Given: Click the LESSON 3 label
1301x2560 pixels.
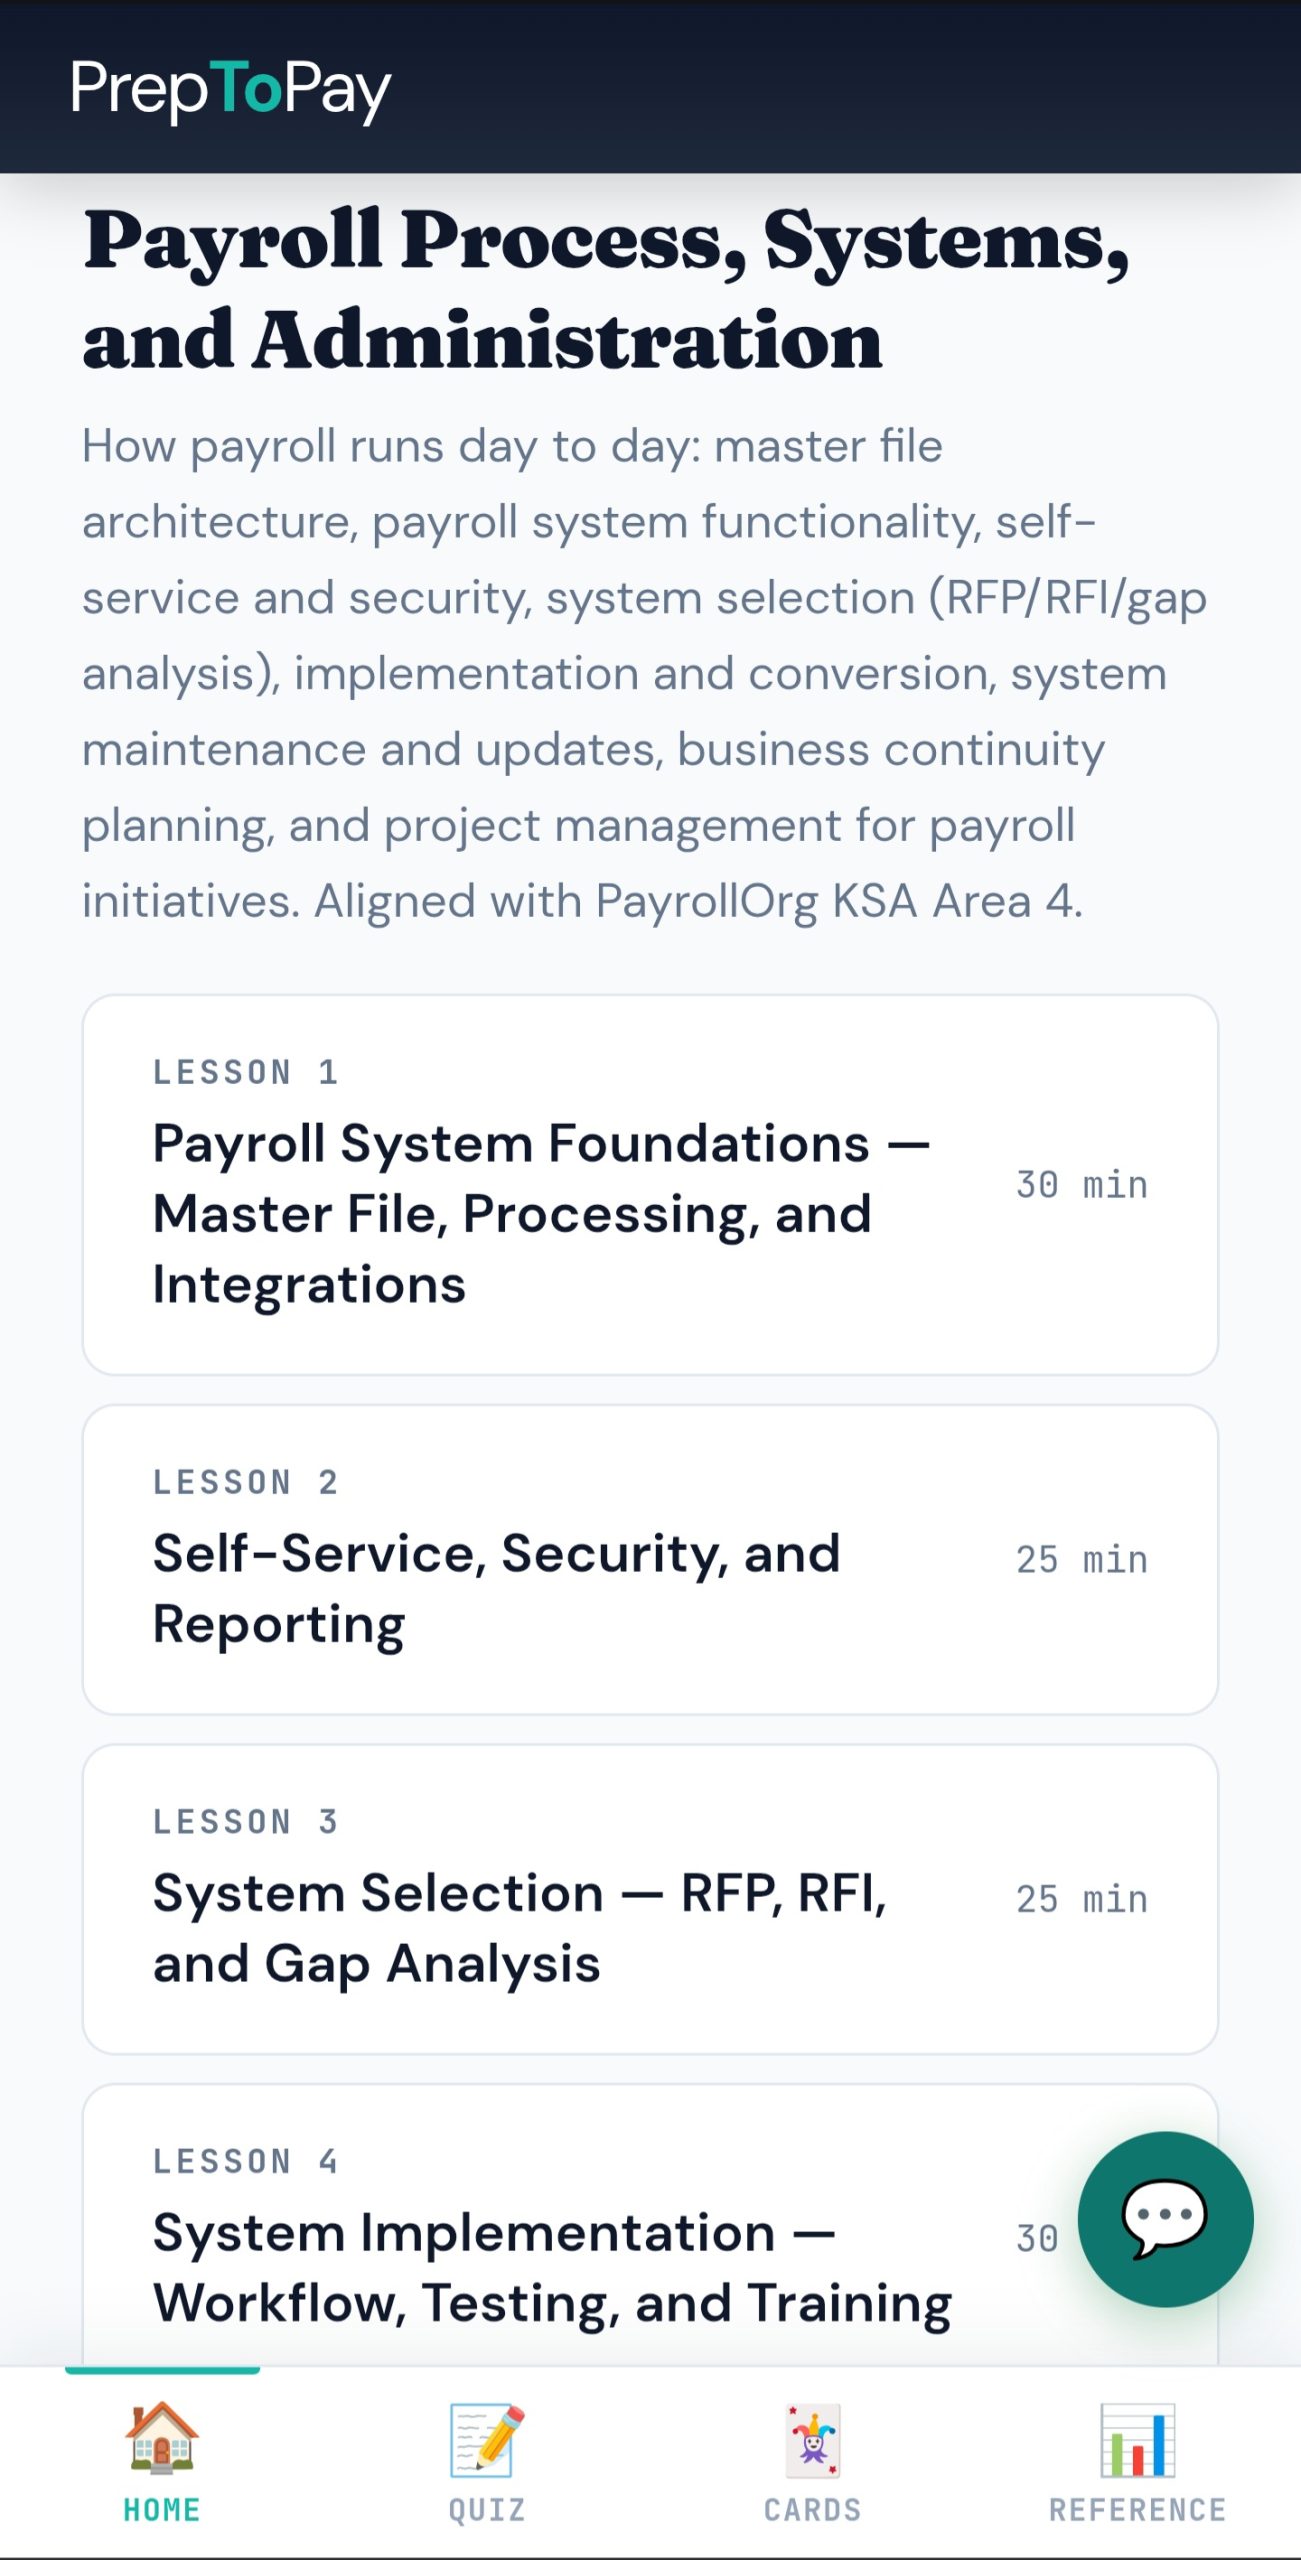Looking at the screenshot, I should [x=246, y=1822].
